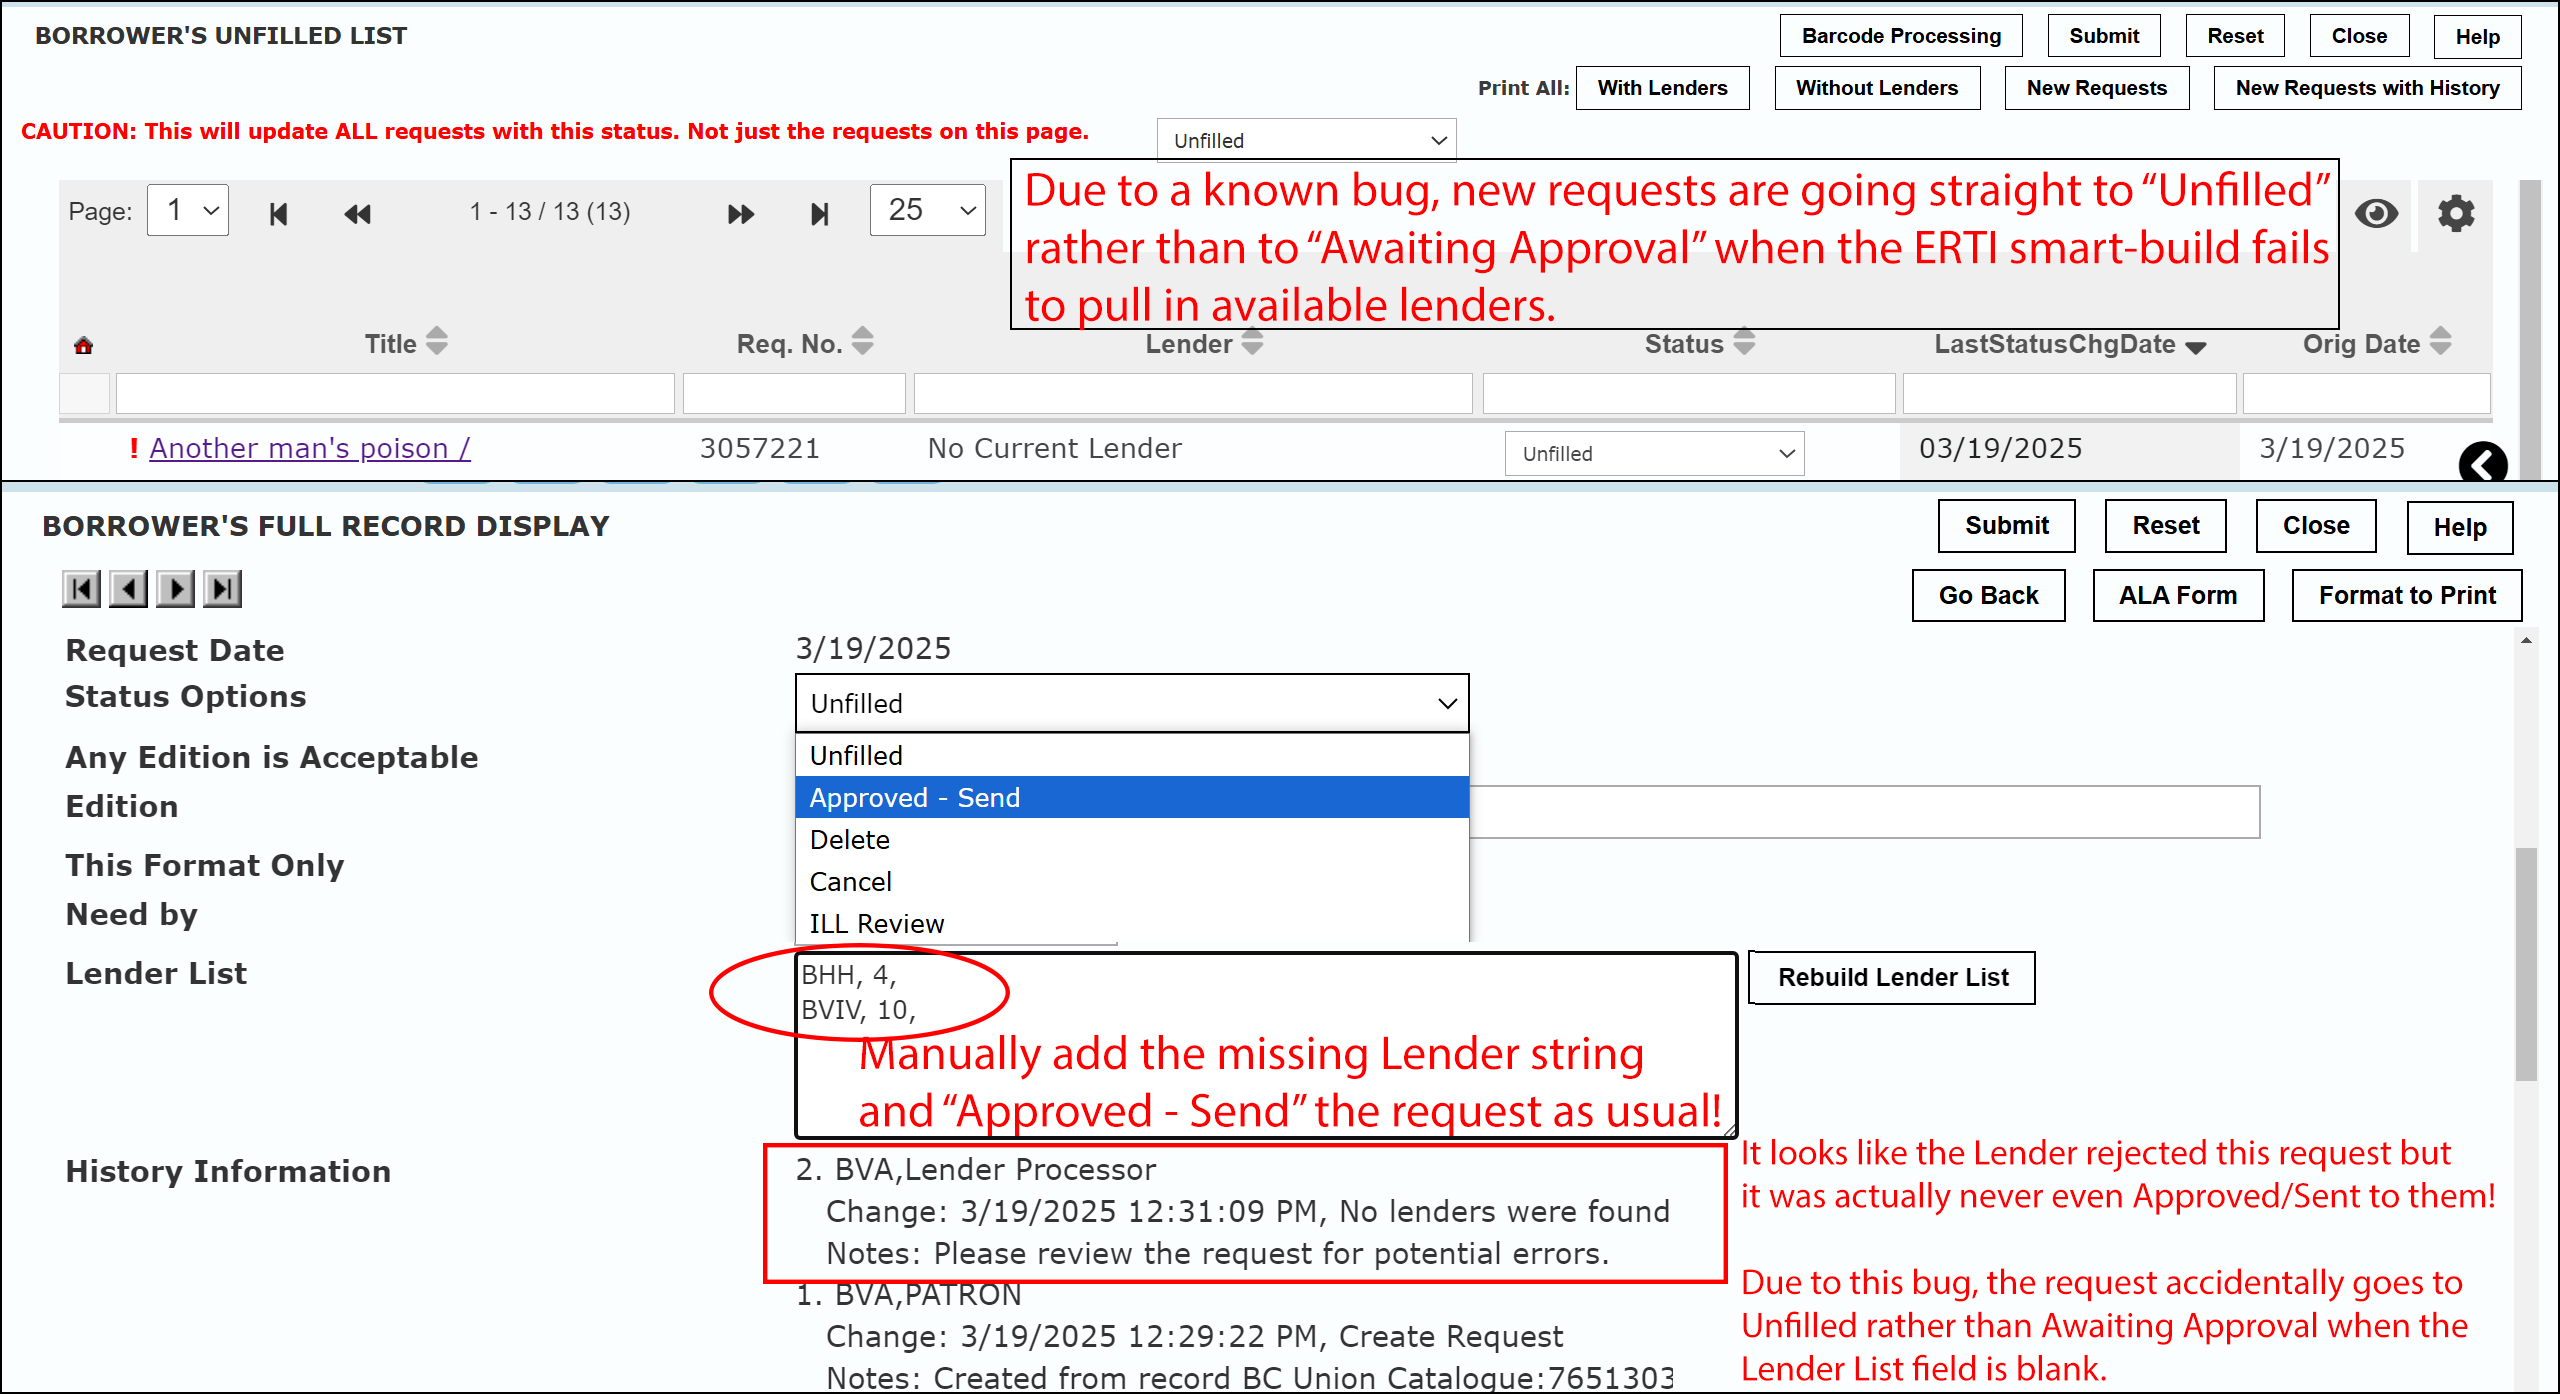This screenshot has width=2560, height=1400.
Task: Go to the previous page of results
Action: tap(357, 214)
